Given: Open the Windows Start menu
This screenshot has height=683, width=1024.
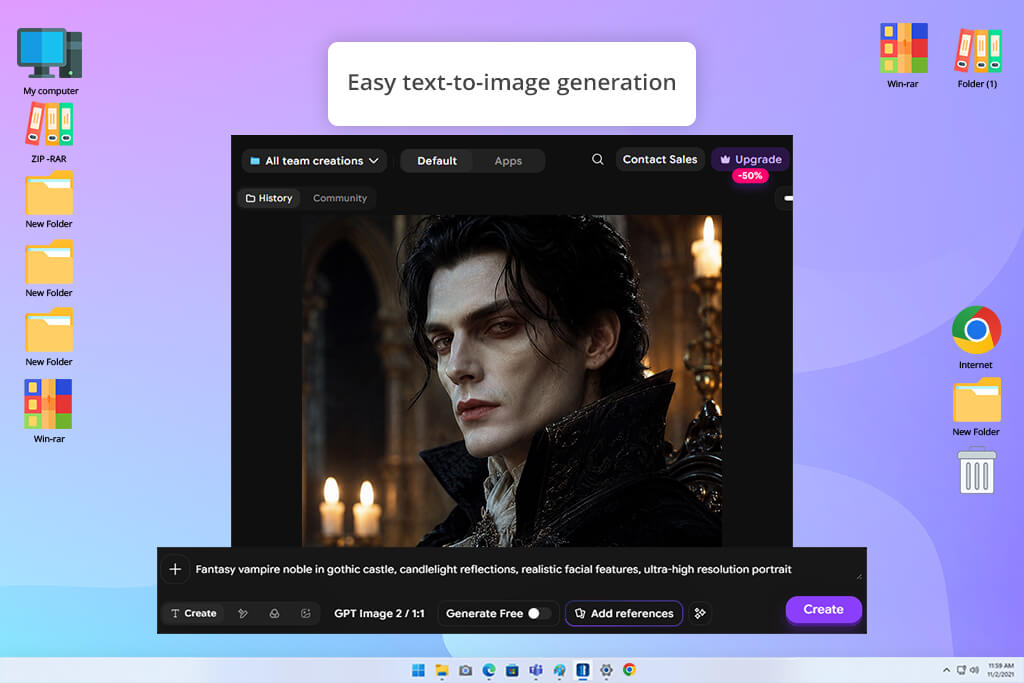Looking at the screenshot, I should point(418,670).
